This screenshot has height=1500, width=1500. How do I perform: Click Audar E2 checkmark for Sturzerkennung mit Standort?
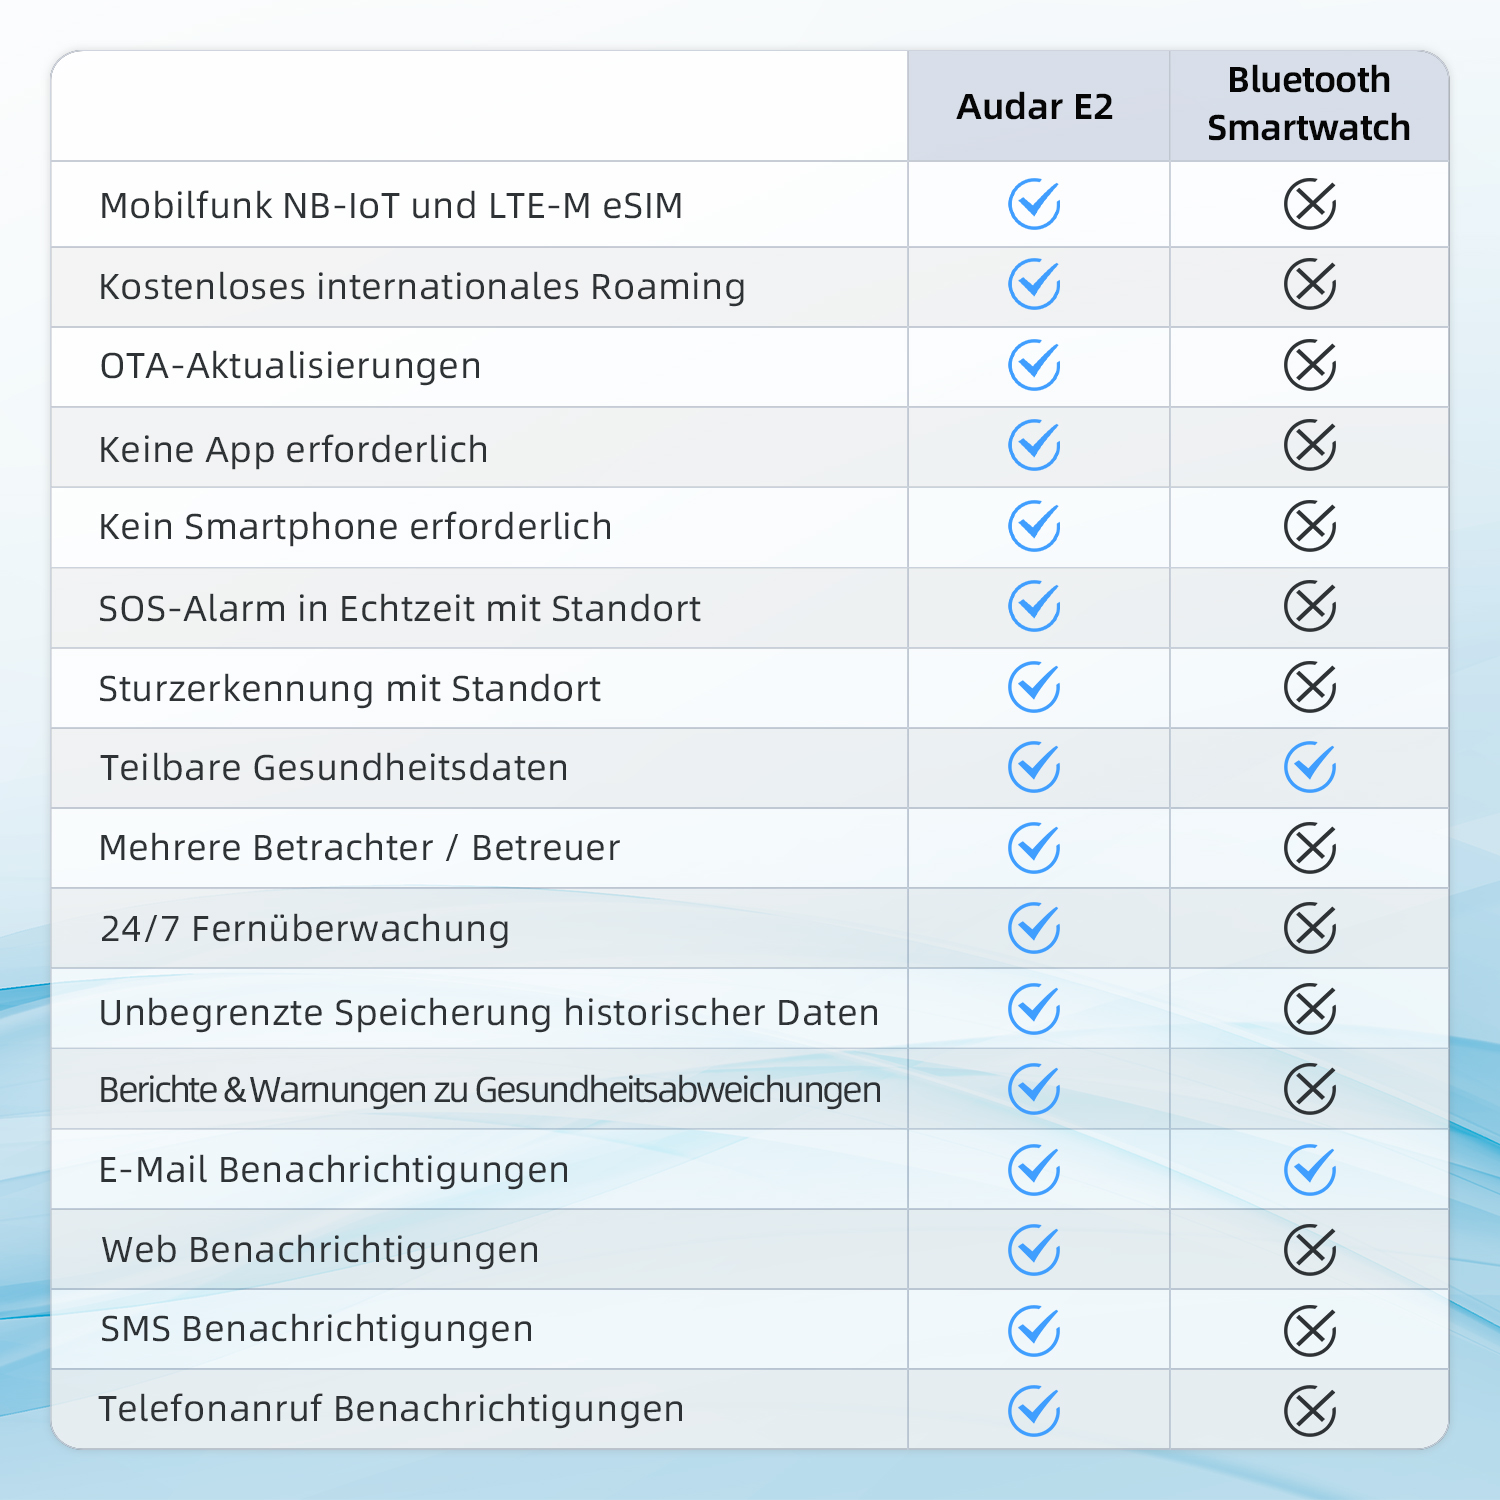coord(1034,687)
